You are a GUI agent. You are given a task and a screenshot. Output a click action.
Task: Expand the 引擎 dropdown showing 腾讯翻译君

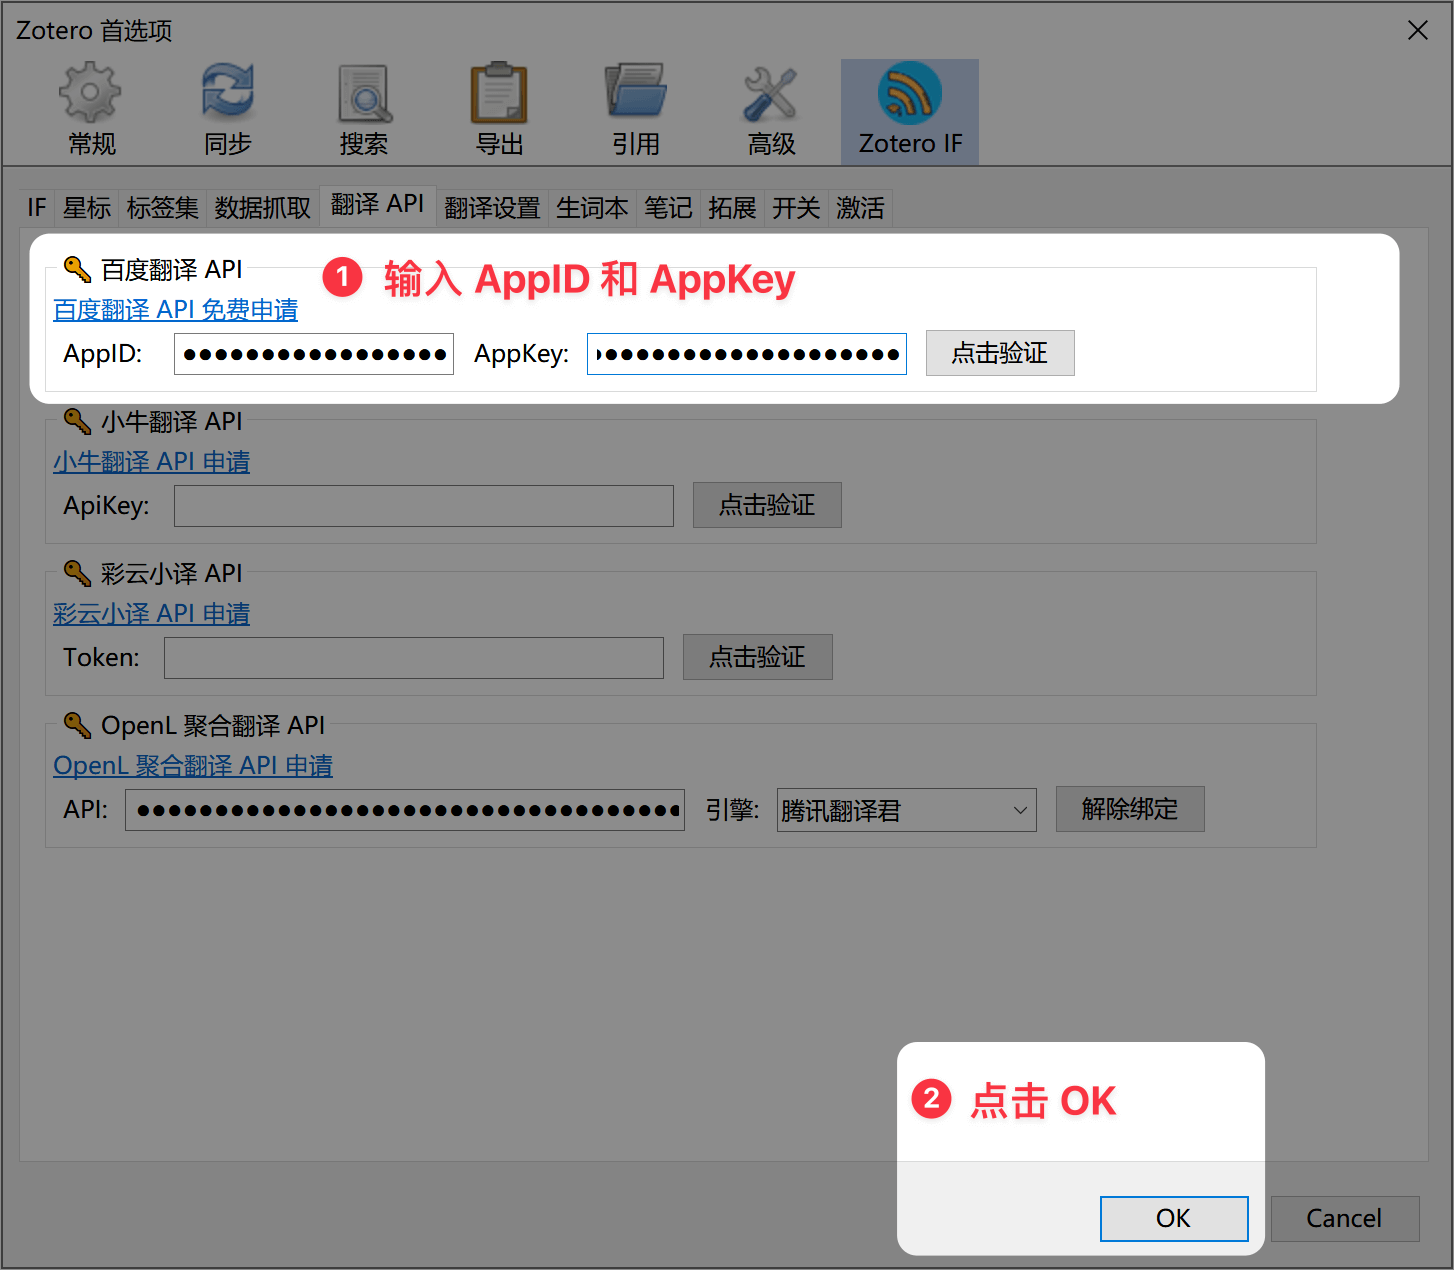(x=907, y=810)
